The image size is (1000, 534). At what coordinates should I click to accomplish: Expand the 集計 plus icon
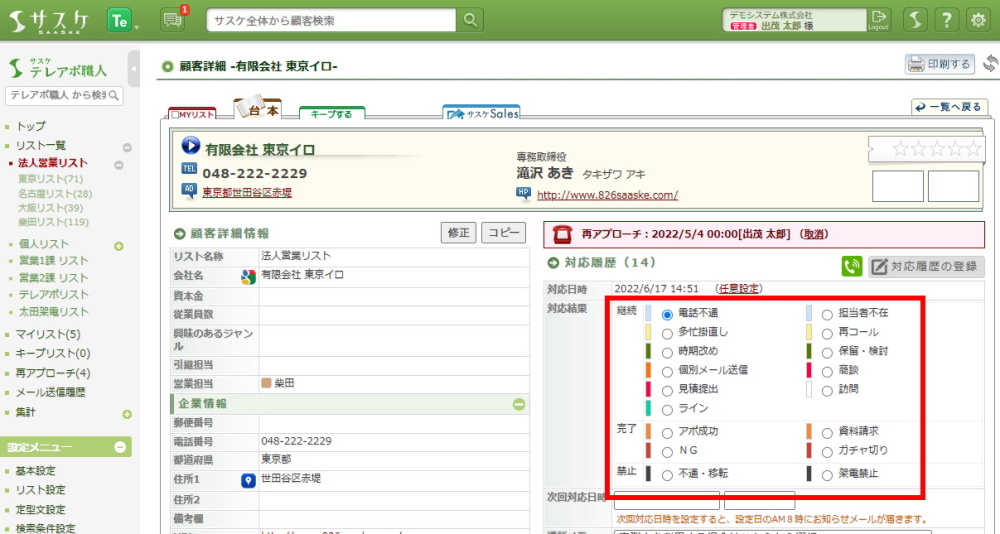127,414
